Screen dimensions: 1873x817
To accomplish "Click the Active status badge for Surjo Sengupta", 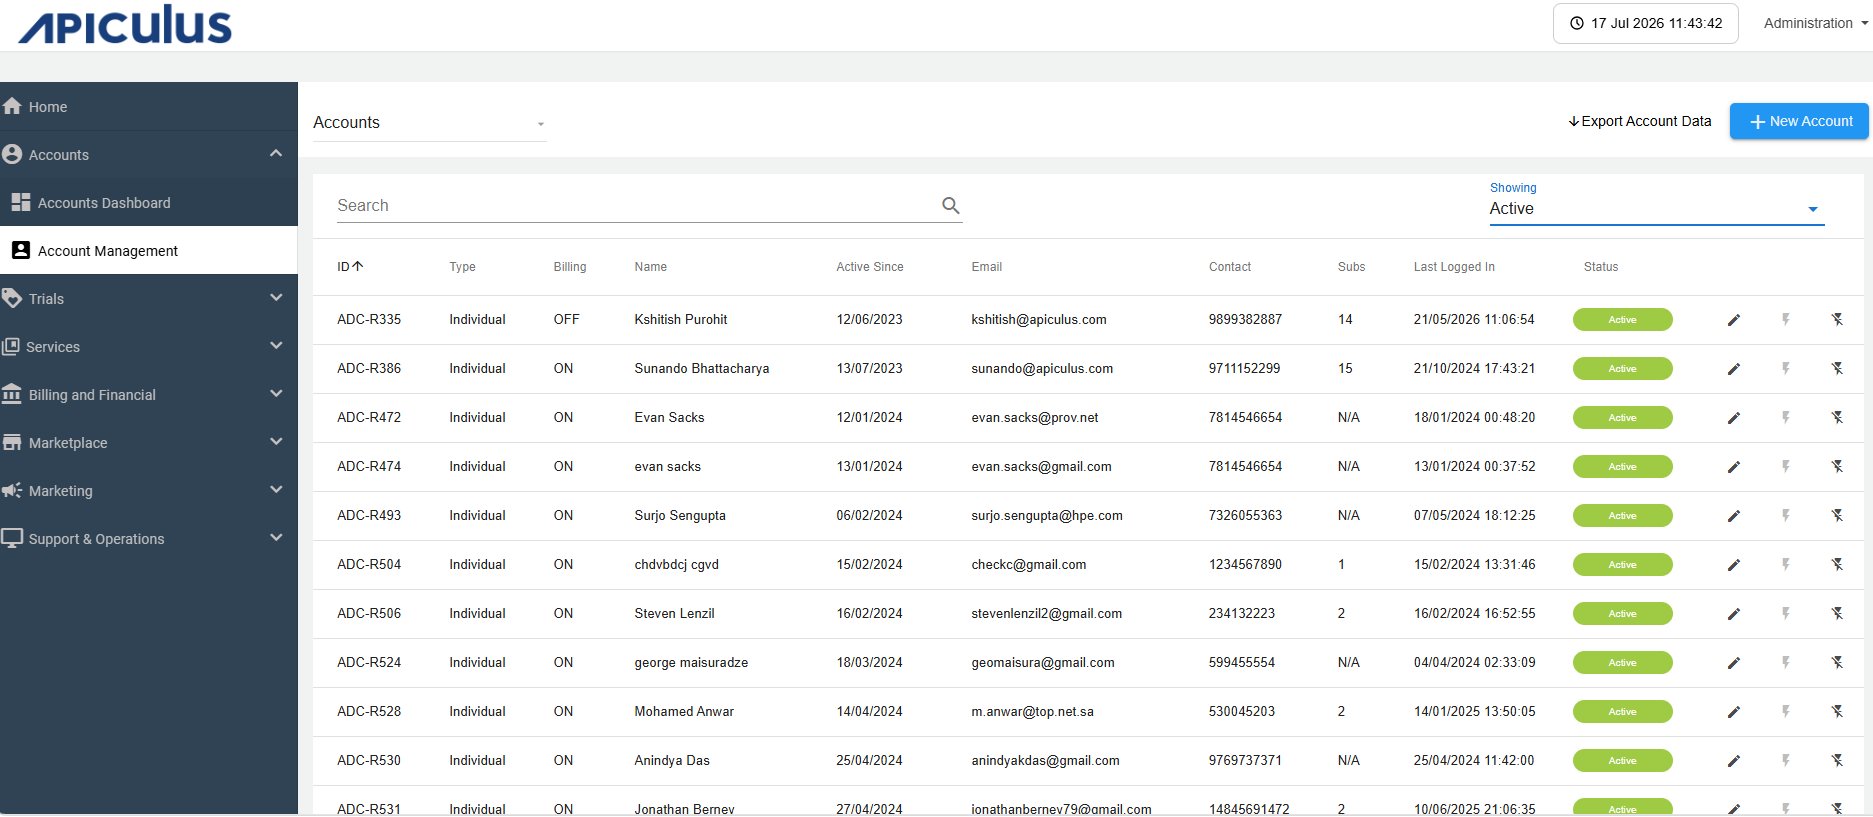I will (1623, 516).
